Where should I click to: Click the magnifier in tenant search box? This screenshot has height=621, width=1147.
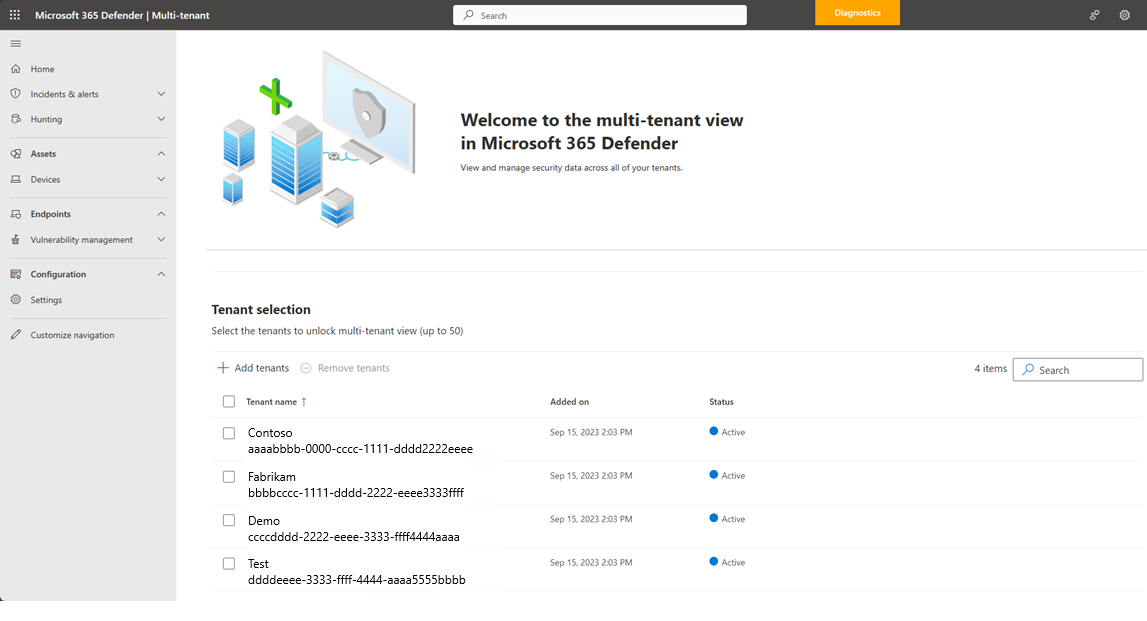pyautogui.click(x=1028, y=369)
